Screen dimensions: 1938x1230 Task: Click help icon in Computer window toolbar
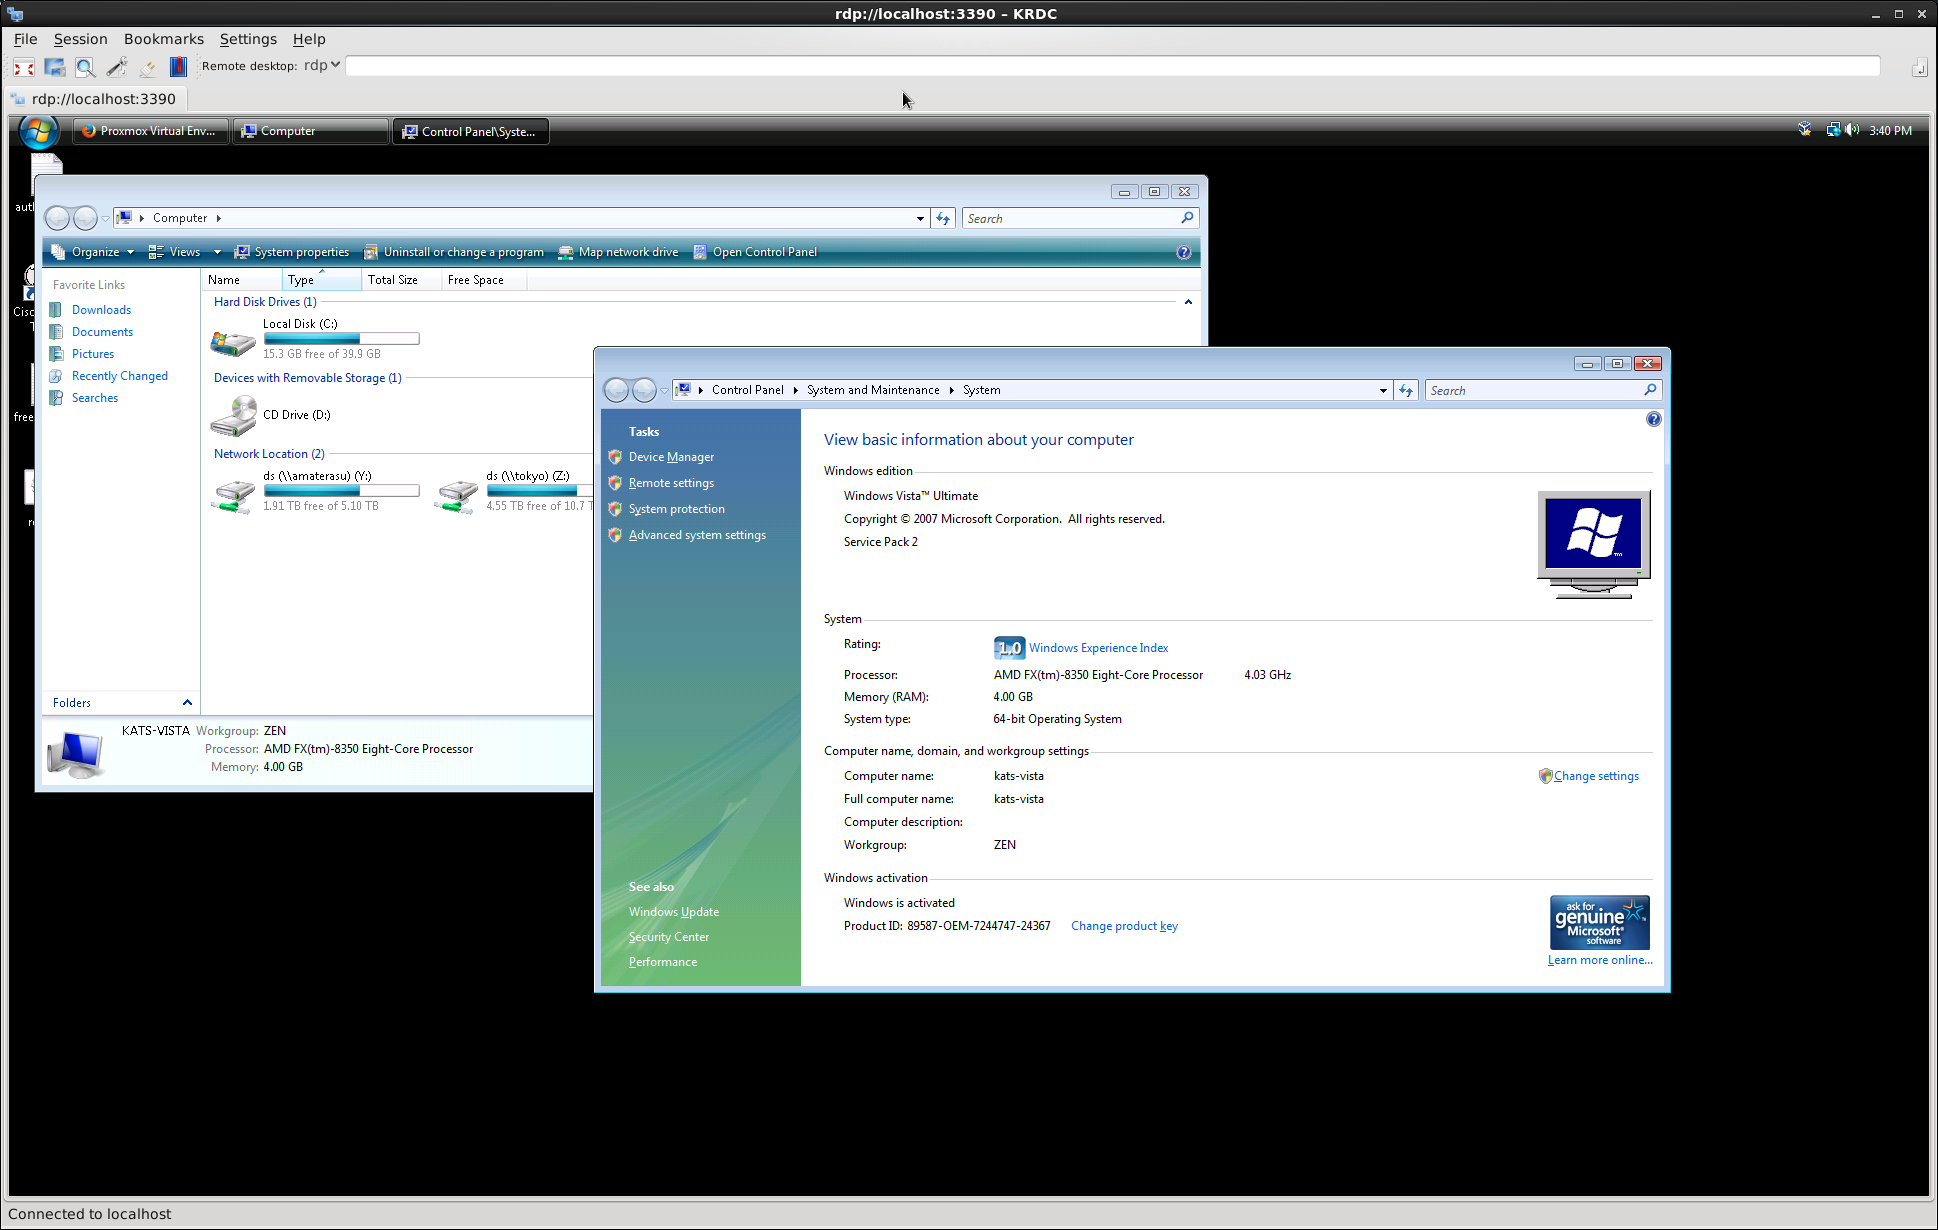1184,252
